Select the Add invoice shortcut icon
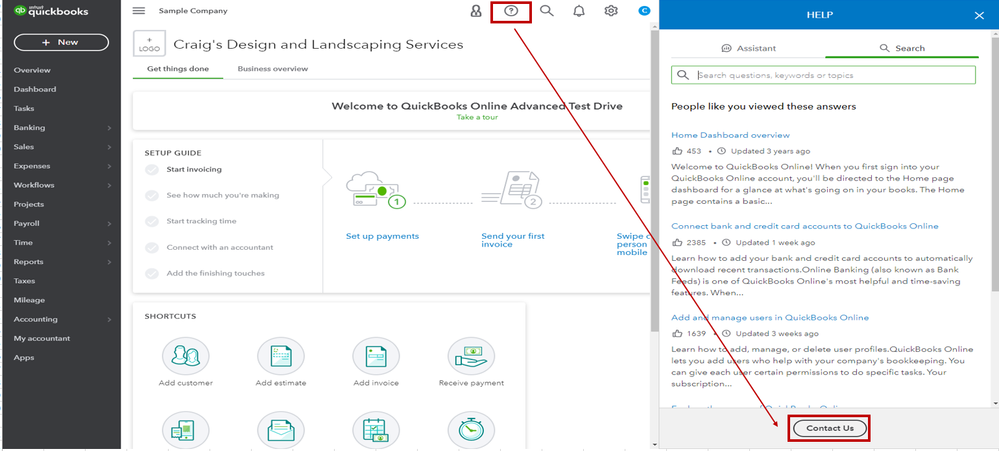Screen dimensions: 999x451 (x=376, y=356)
